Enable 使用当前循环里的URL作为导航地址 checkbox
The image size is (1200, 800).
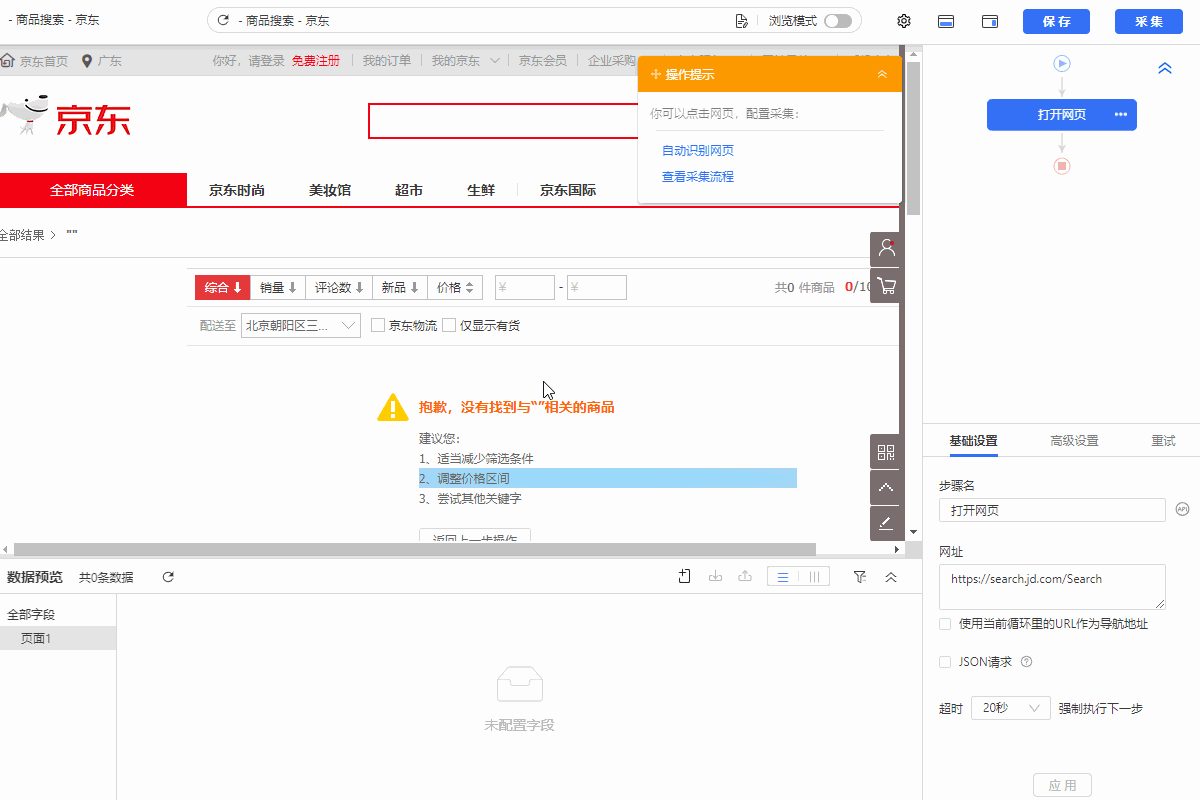tap(945, 624)
